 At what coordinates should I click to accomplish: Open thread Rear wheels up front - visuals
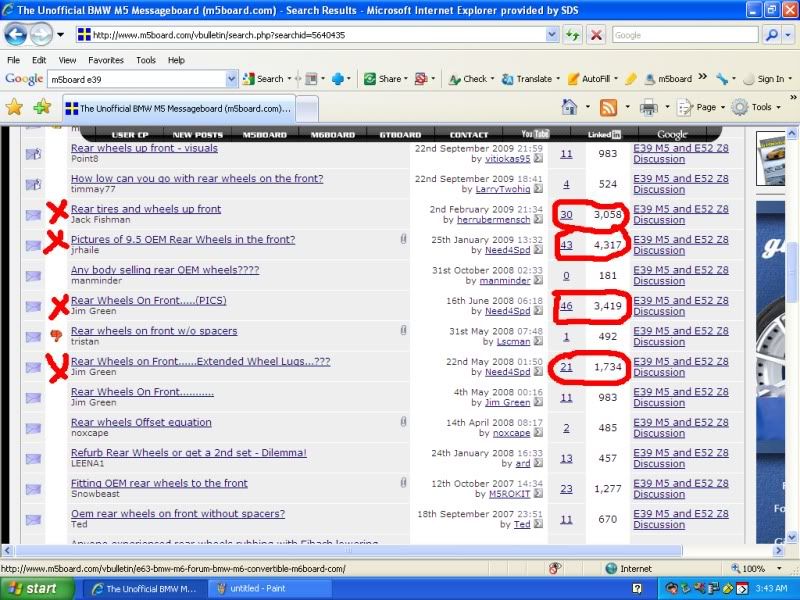click(x=144, y=148)
